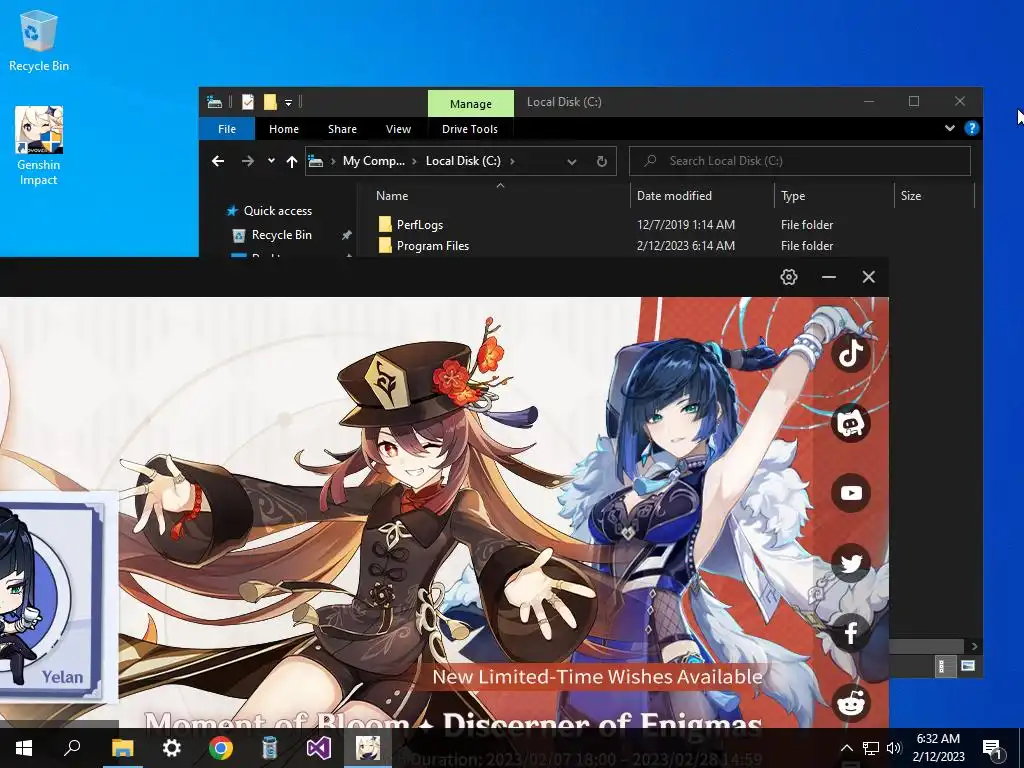Sort by Type column header
This screenshot has height=768, width=1024.
pos(793,195)
